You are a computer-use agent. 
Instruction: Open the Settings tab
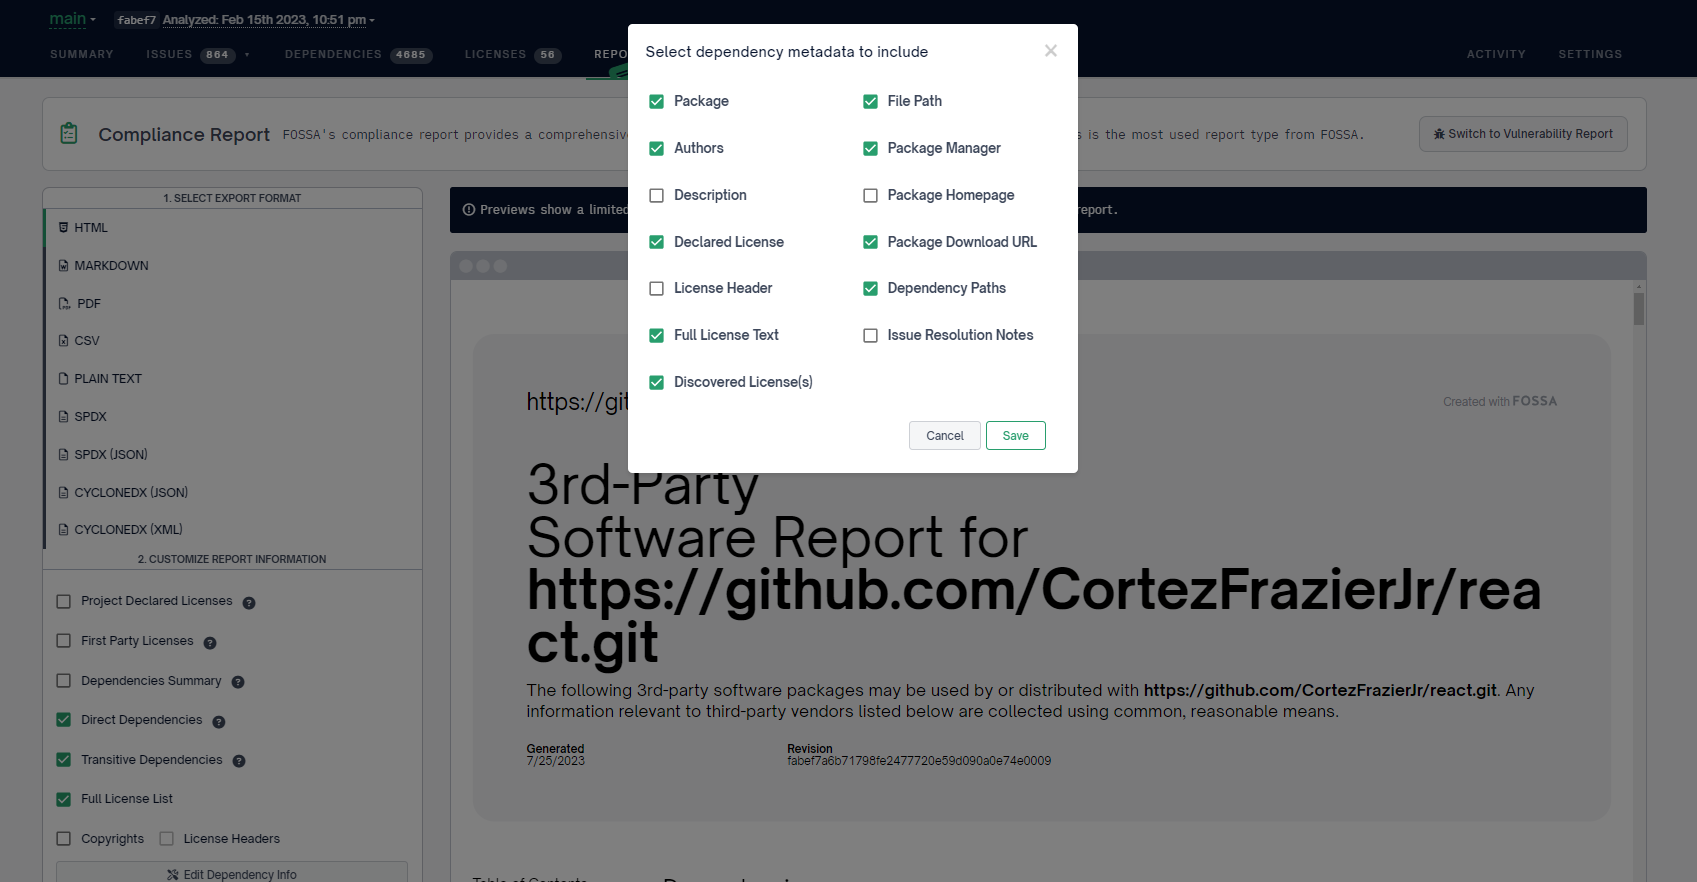click(x=1590, y=54)
